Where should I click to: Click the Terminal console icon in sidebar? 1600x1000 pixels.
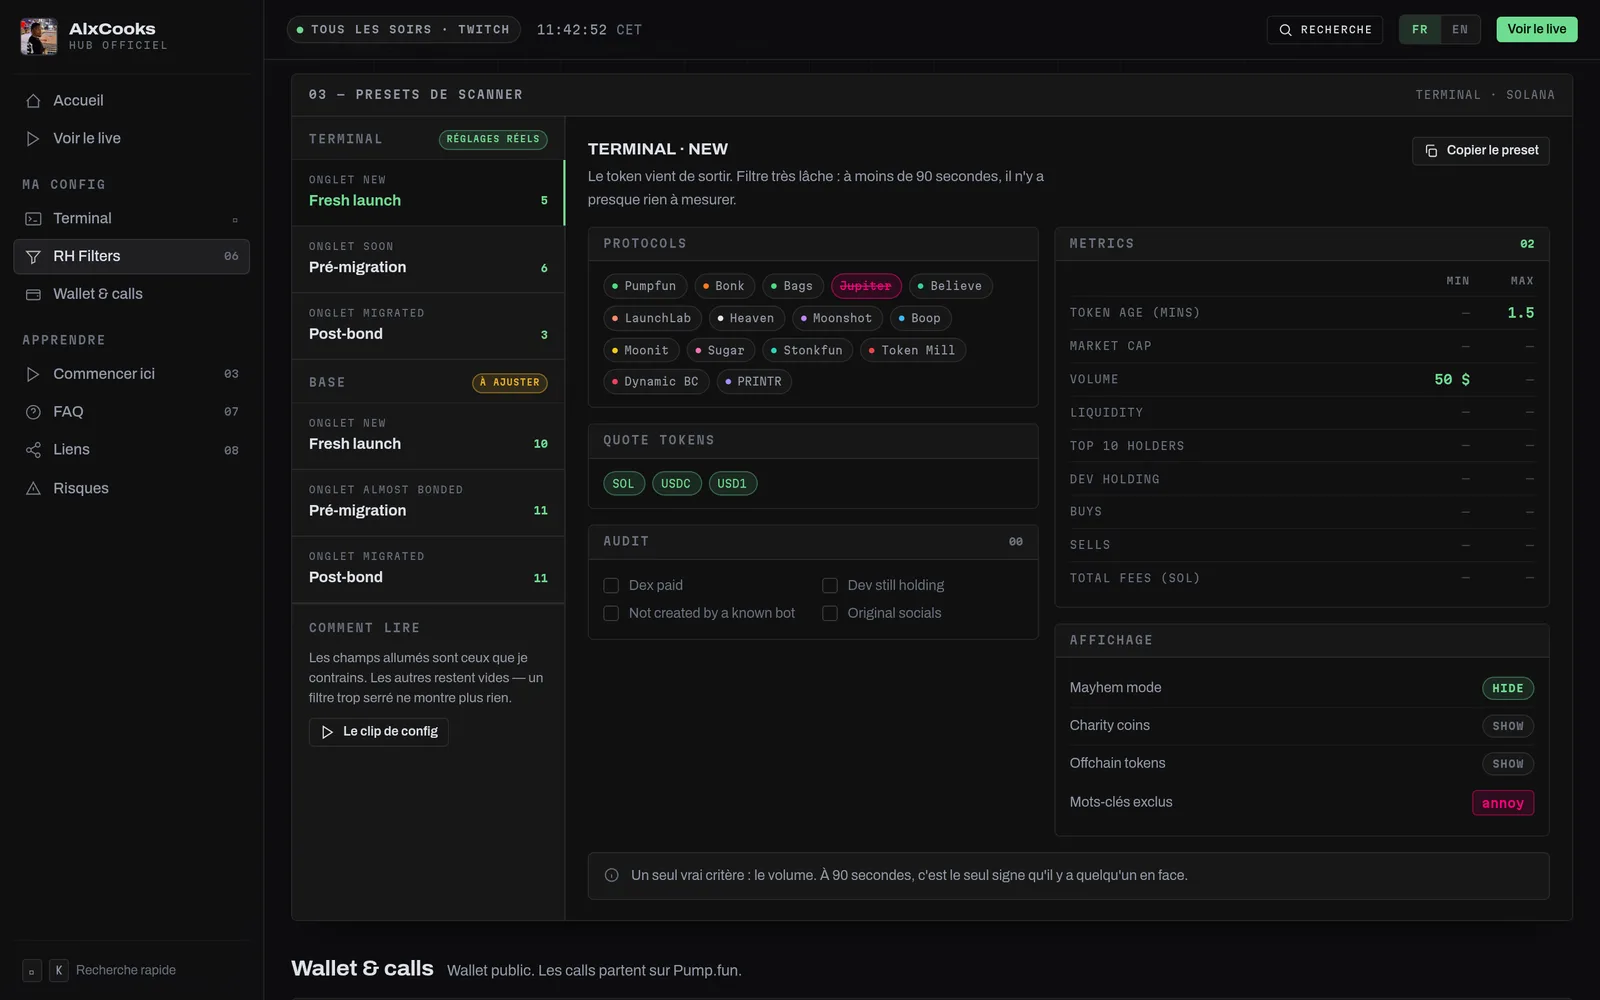[x=33, y=219]
